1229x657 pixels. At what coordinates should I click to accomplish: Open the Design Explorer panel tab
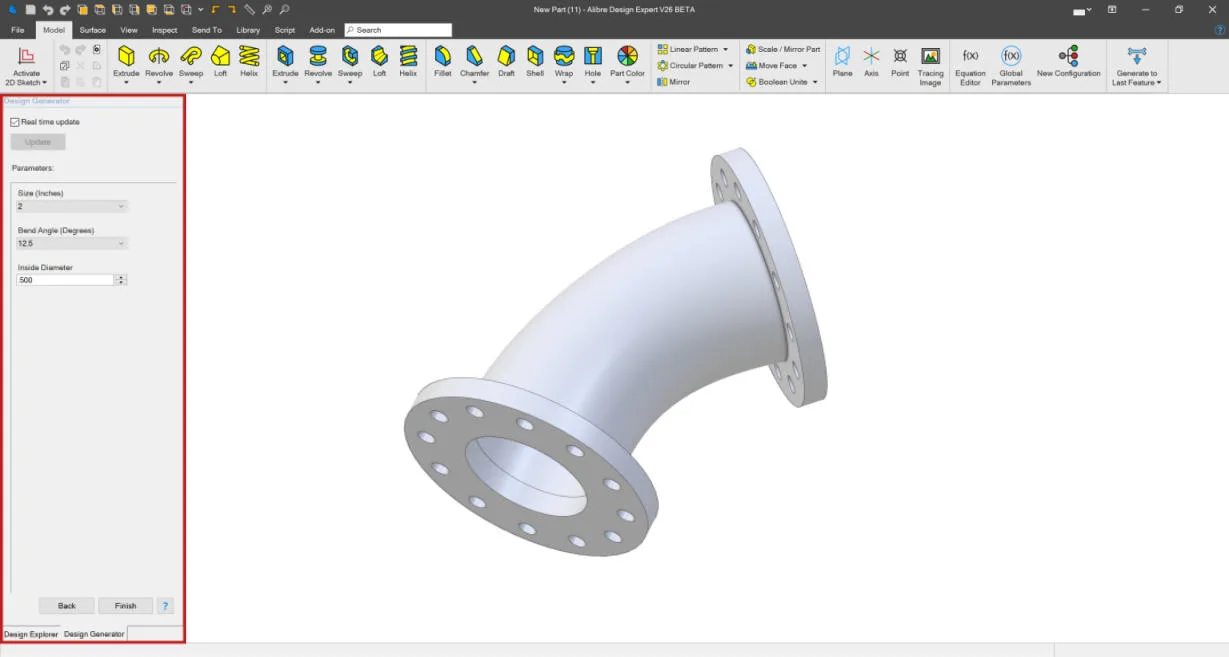tap(31, 634)
